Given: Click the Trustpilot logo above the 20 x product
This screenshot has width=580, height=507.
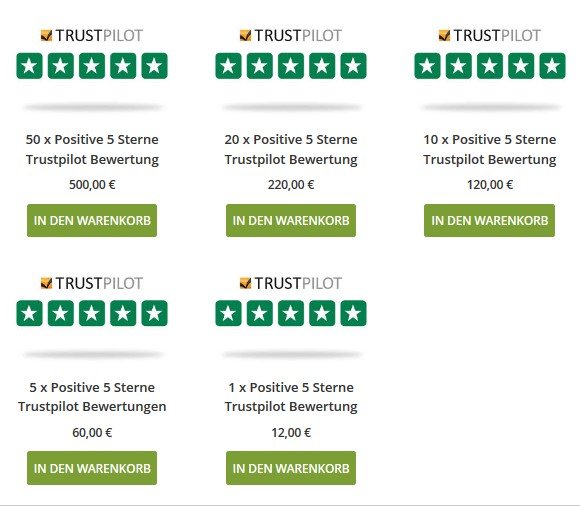Looking at the screenshot, I should click(x=291, y=36).
